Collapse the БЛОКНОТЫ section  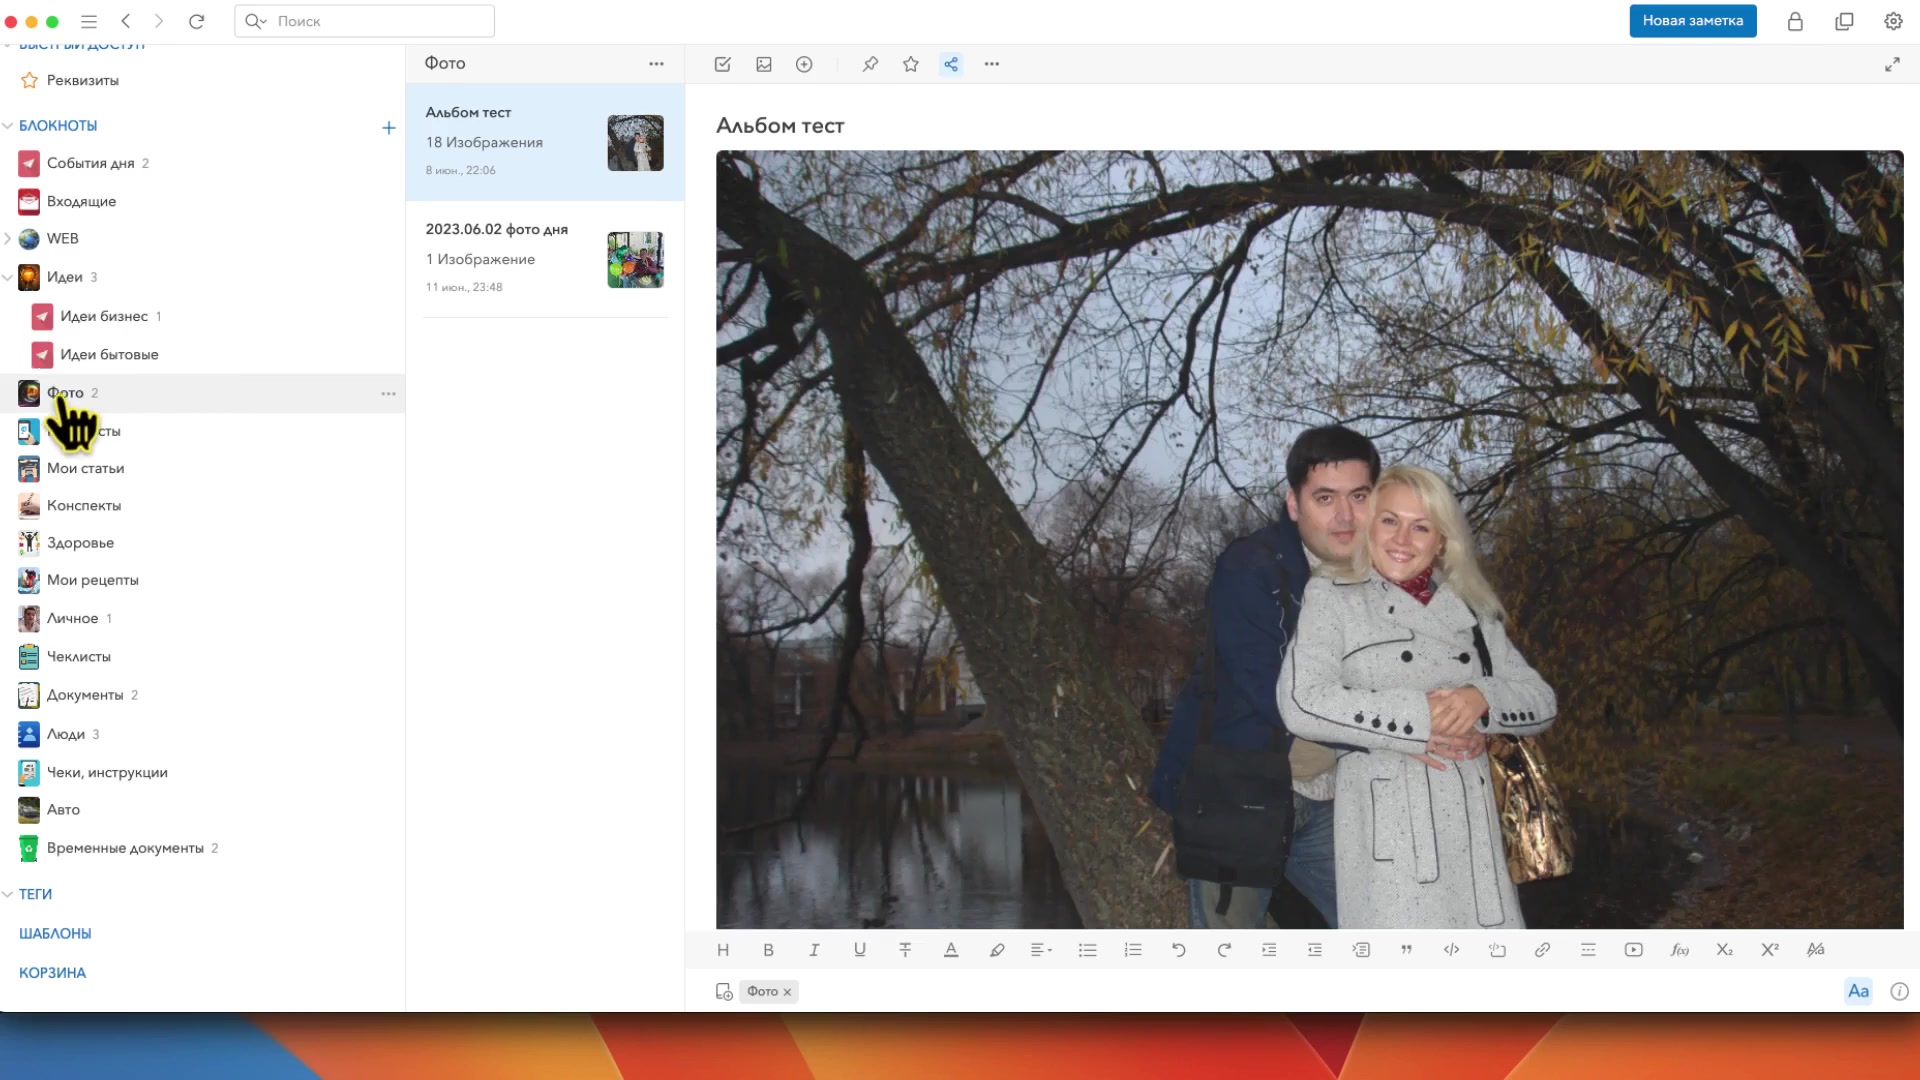pyautogui.click(x=8, y=125)
